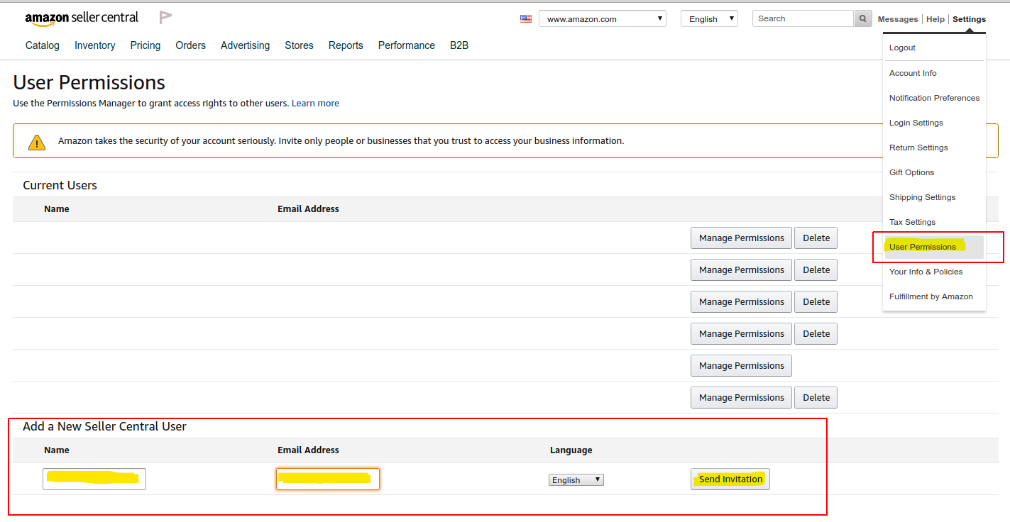
Task: Select Gift Options menu entry
Action: (x=911, y=172)
